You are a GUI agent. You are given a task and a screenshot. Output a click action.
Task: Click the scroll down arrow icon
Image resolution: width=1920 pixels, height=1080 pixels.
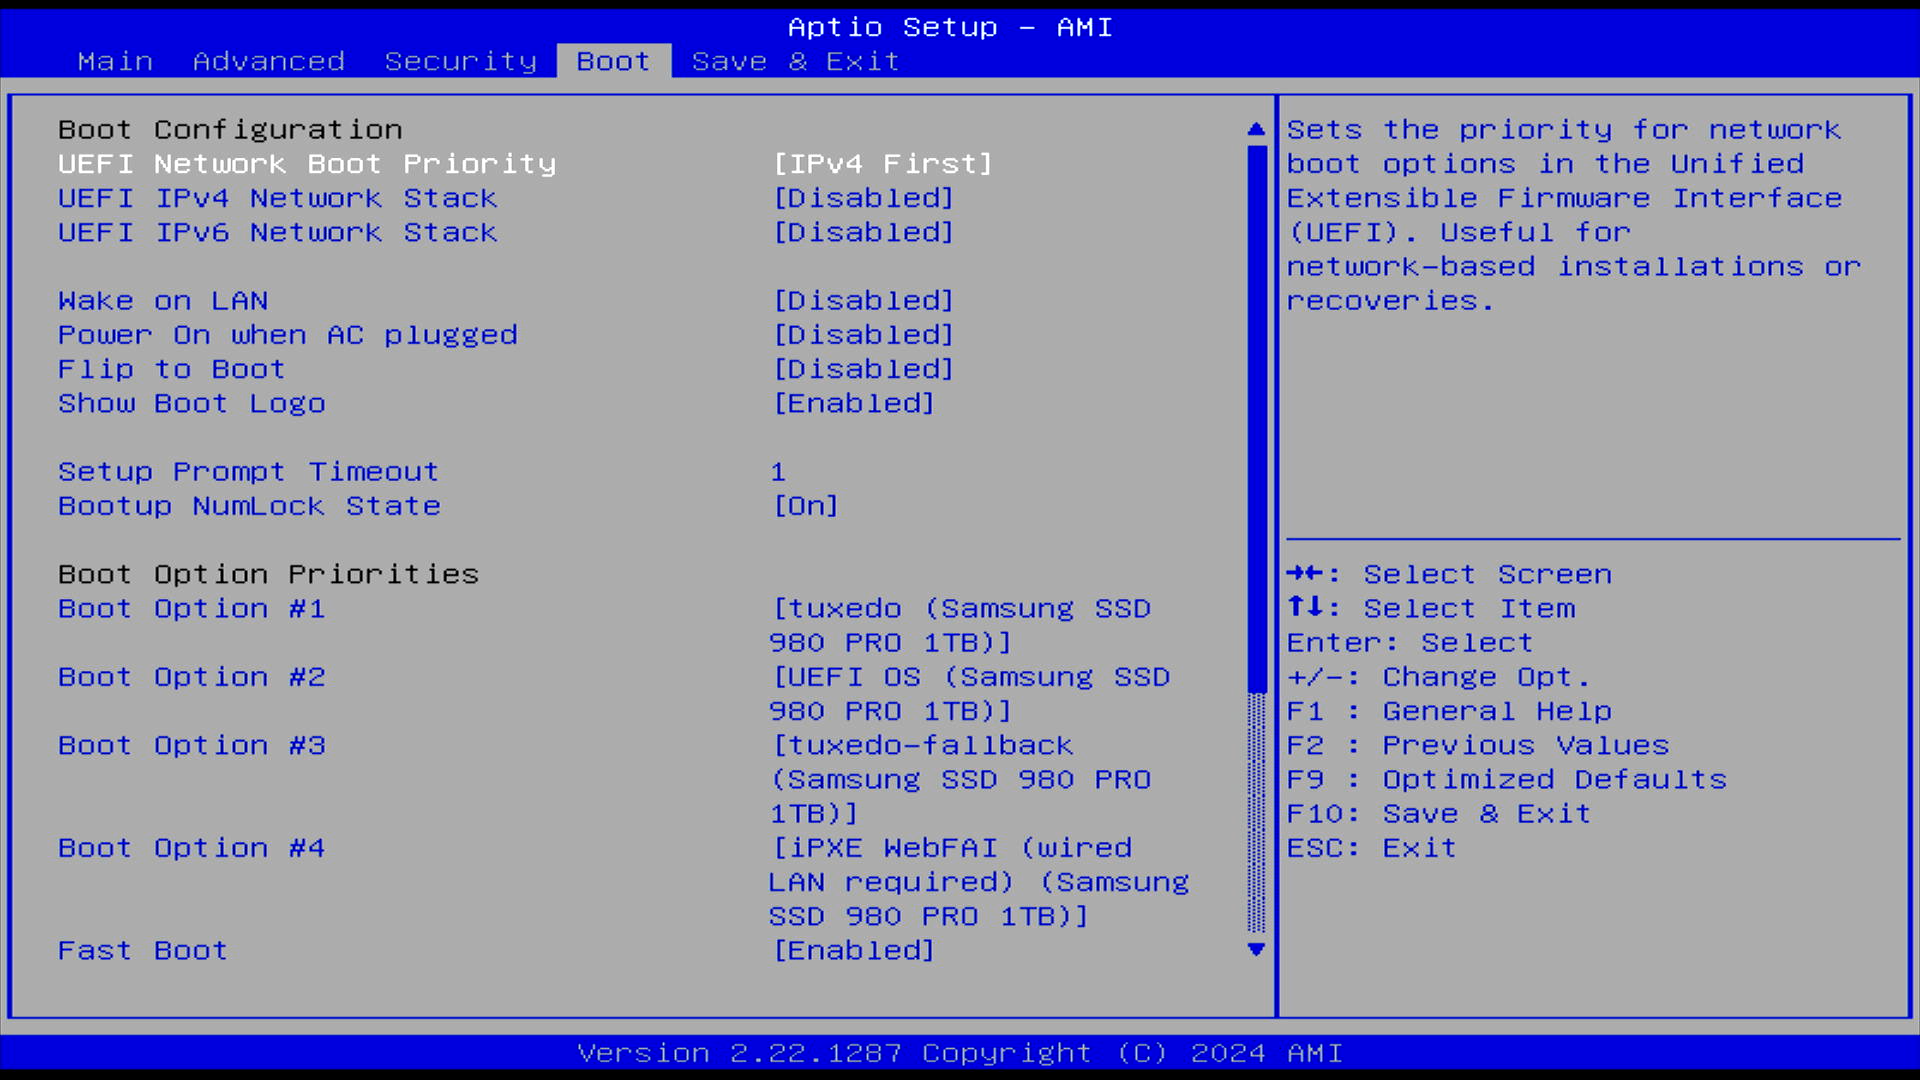(1256, 949)
